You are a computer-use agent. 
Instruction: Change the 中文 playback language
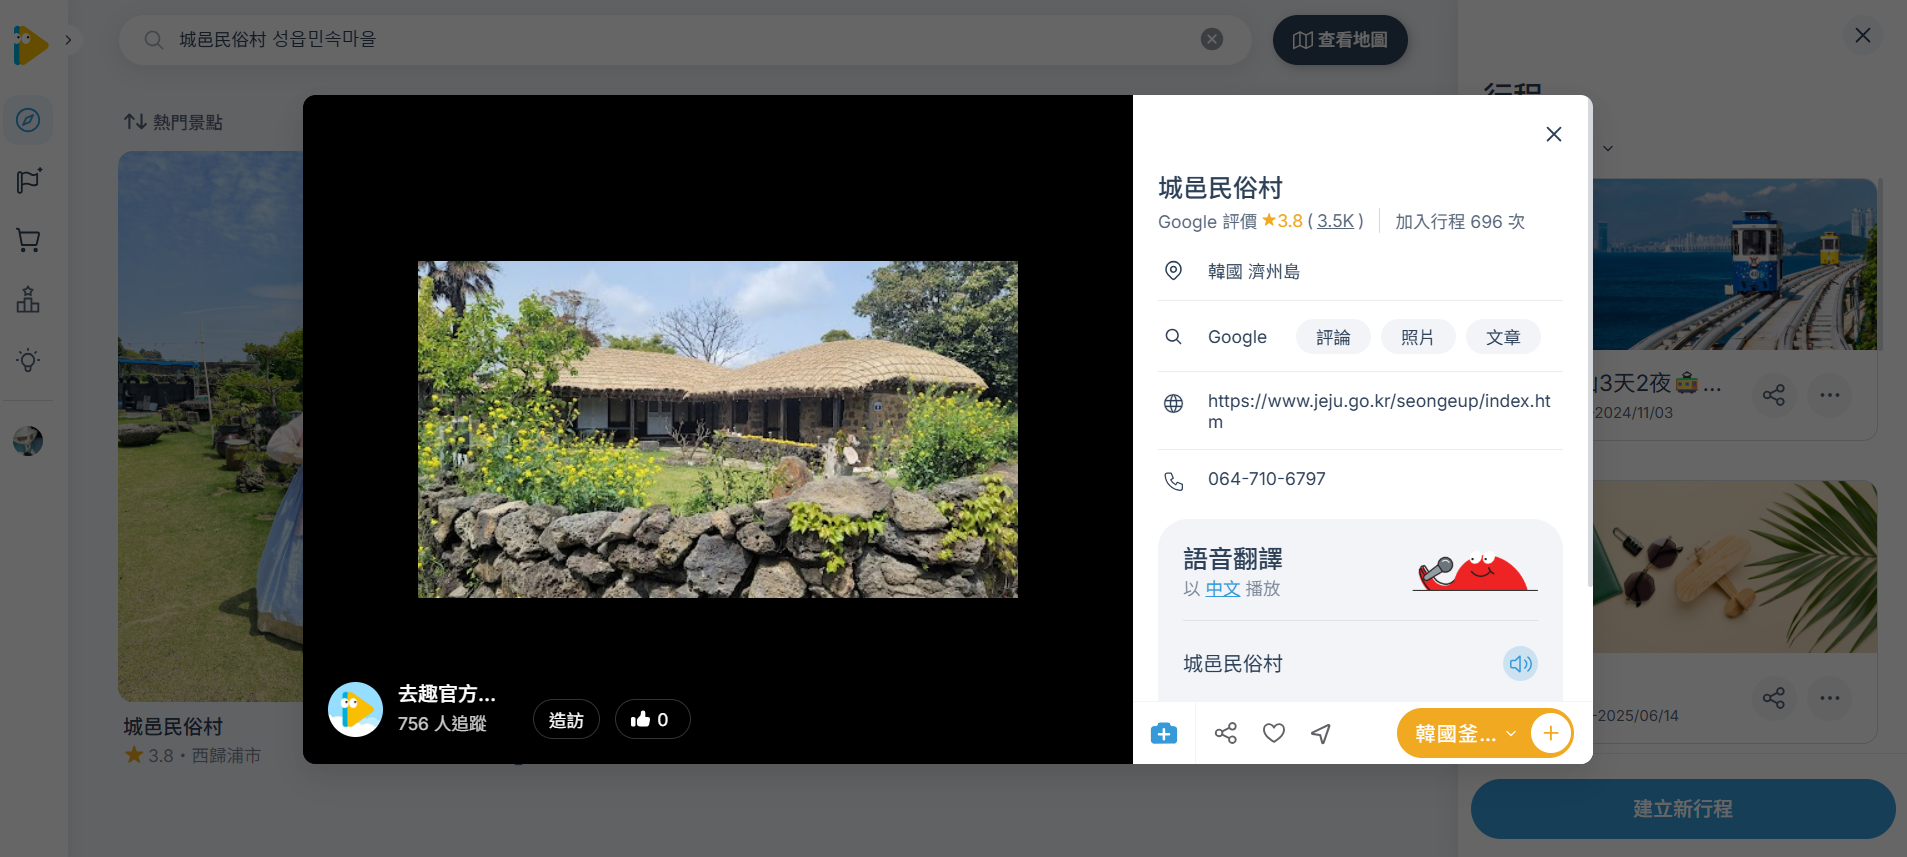1222,589
